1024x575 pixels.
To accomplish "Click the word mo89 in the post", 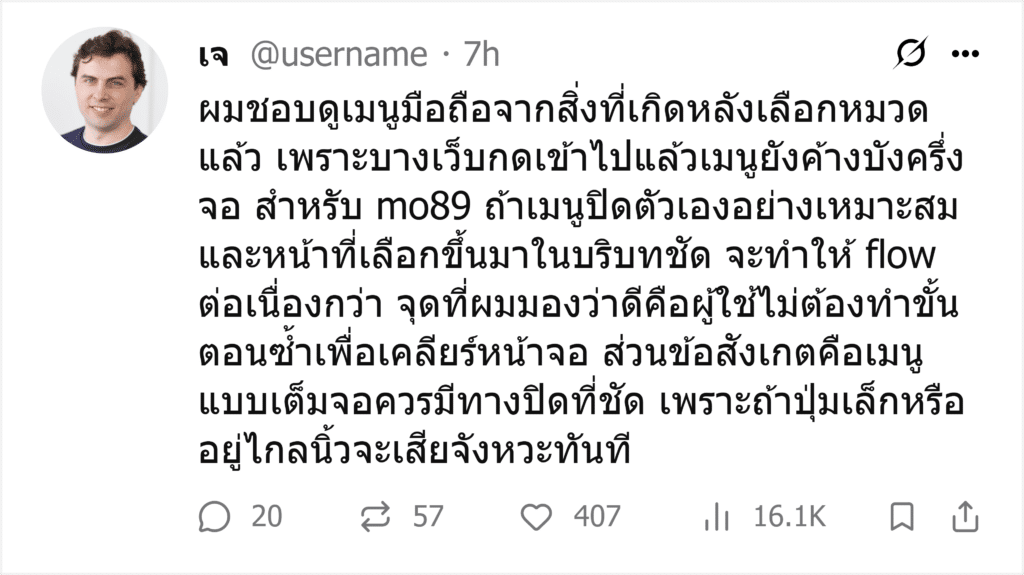I will coord(424,208).
